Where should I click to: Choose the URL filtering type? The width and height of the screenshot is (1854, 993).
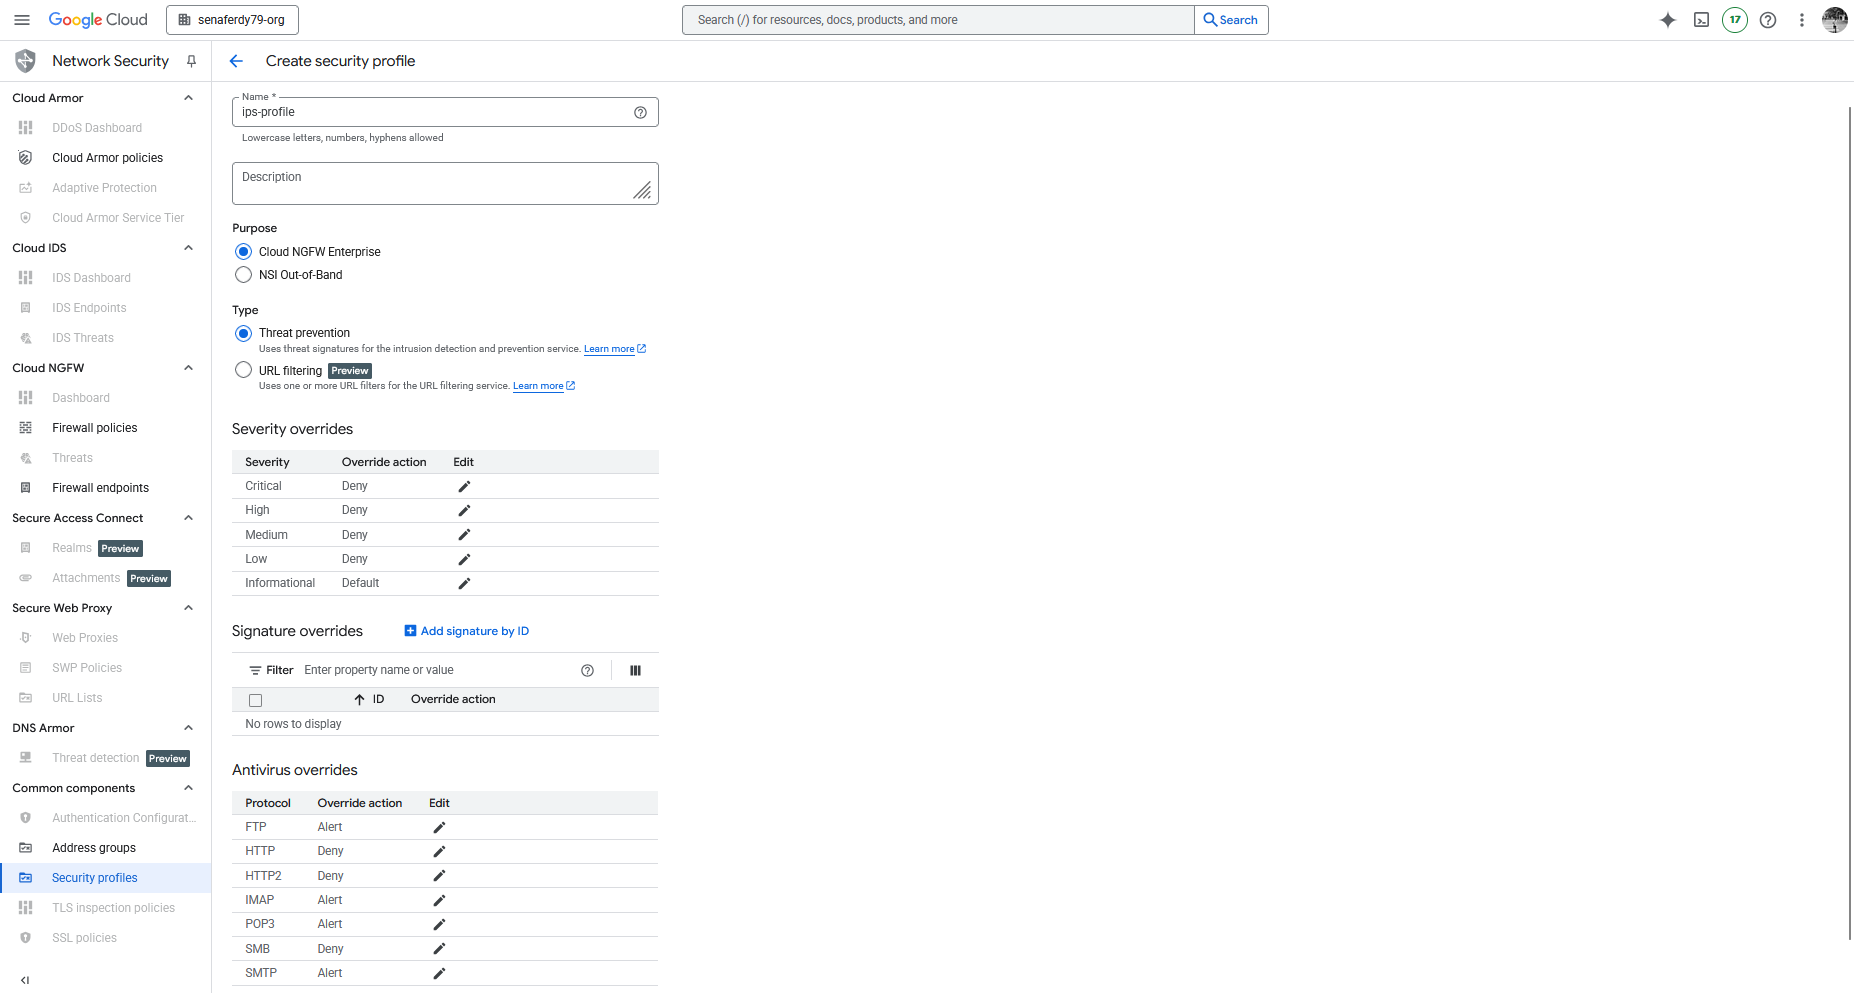243,370
